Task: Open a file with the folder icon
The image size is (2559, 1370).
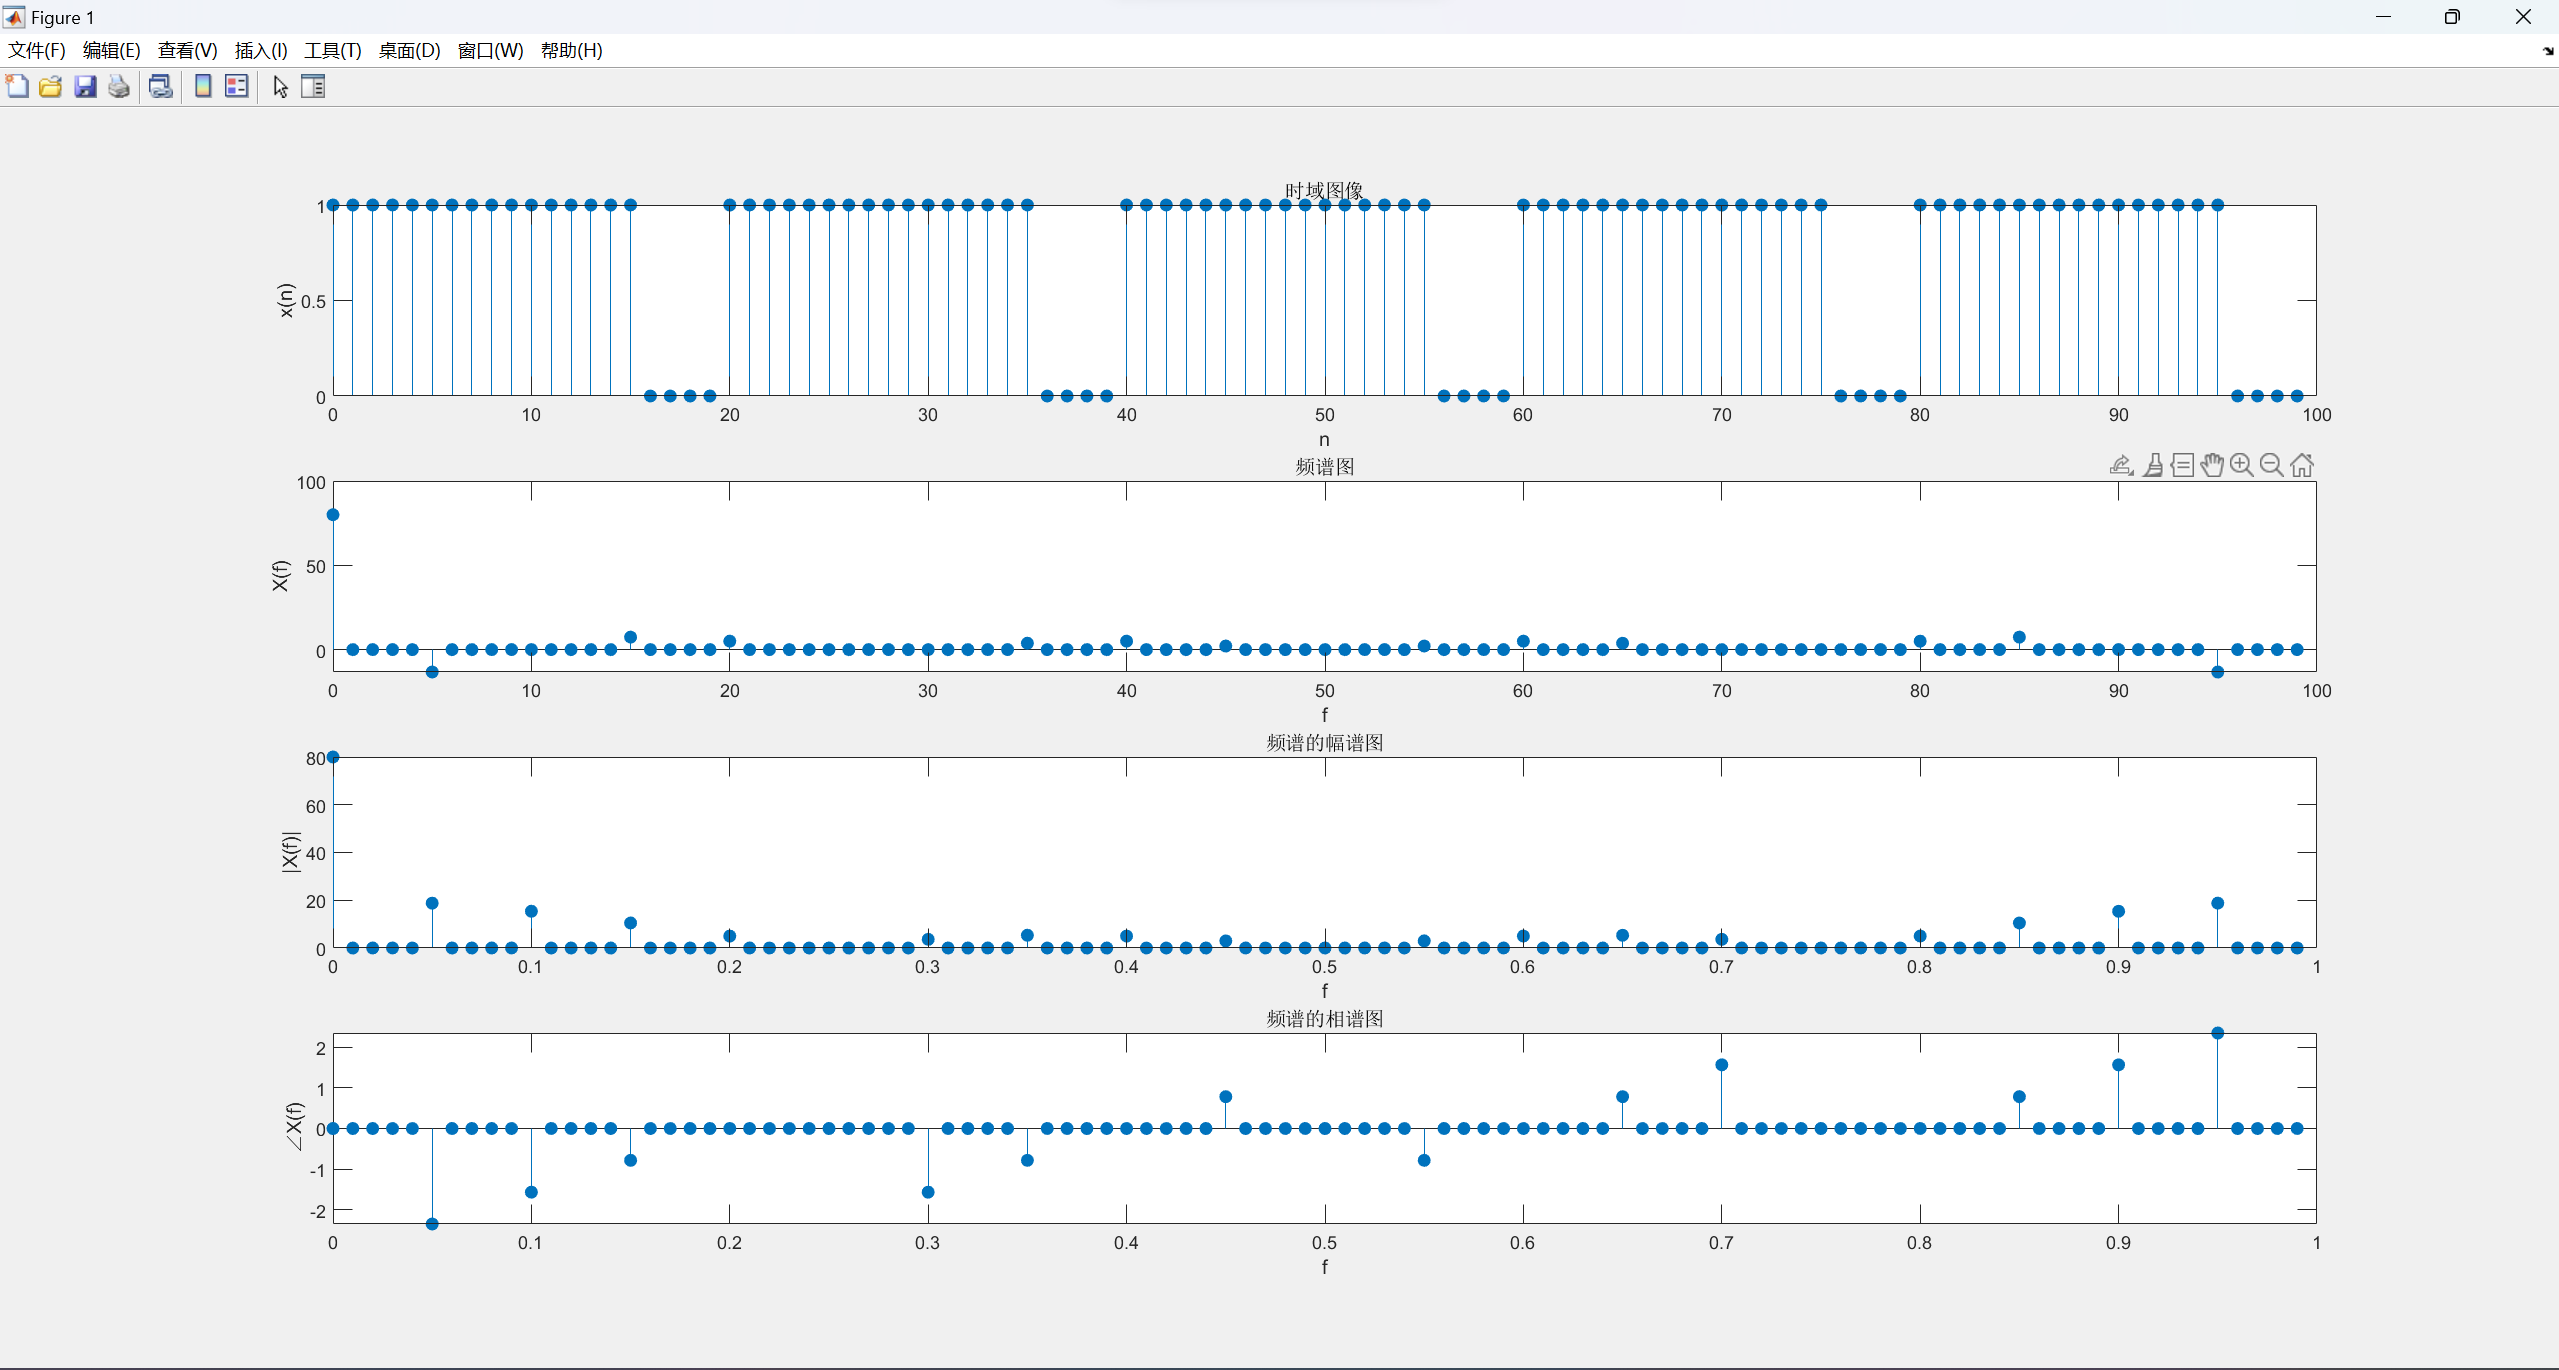Action: [x=51, y=87]
